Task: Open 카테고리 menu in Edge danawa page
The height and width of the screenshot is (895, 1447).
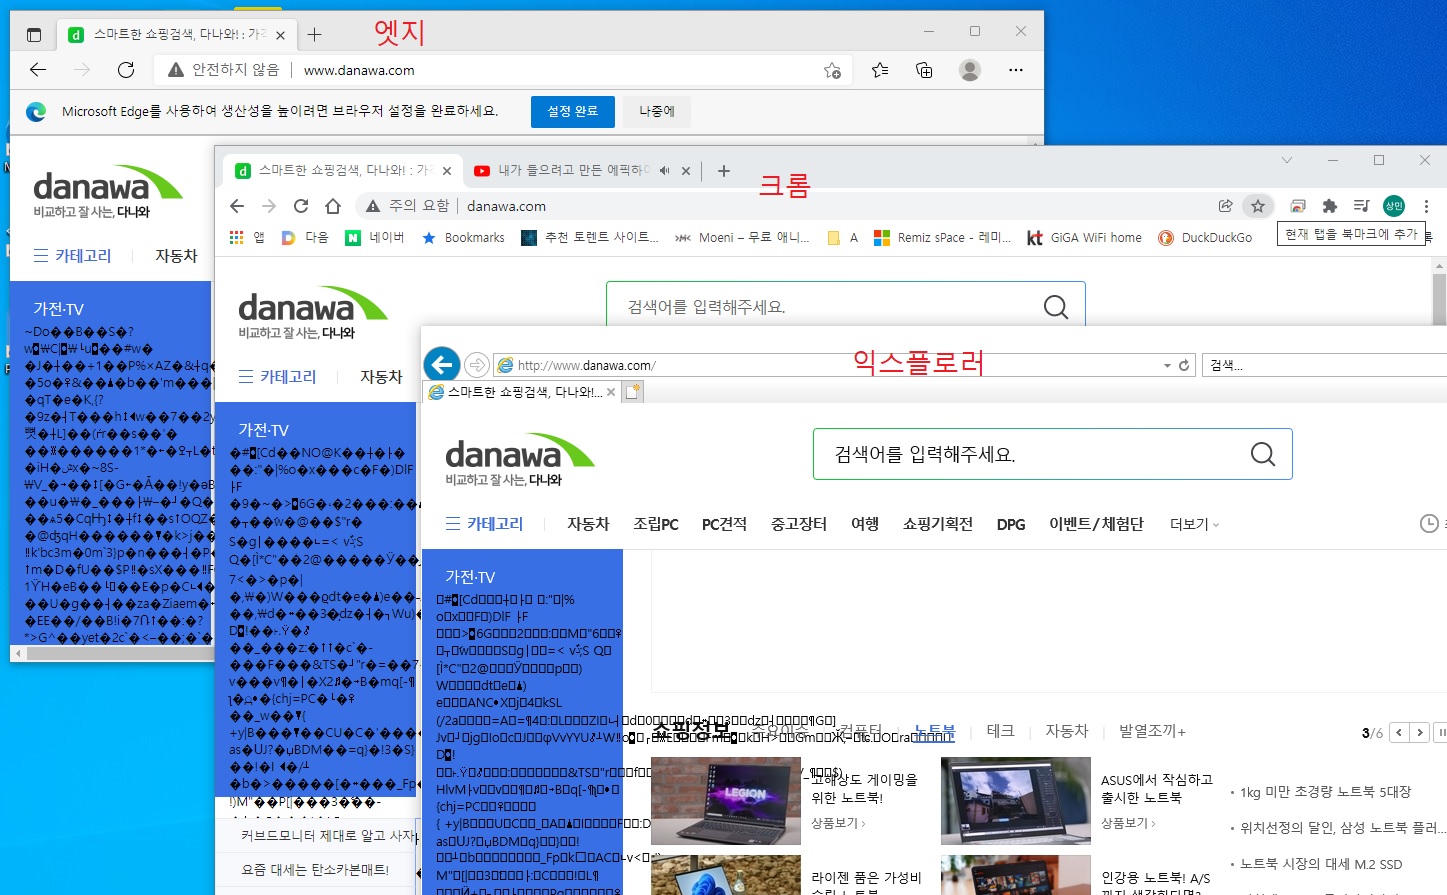Action: [x=72, y=256]
